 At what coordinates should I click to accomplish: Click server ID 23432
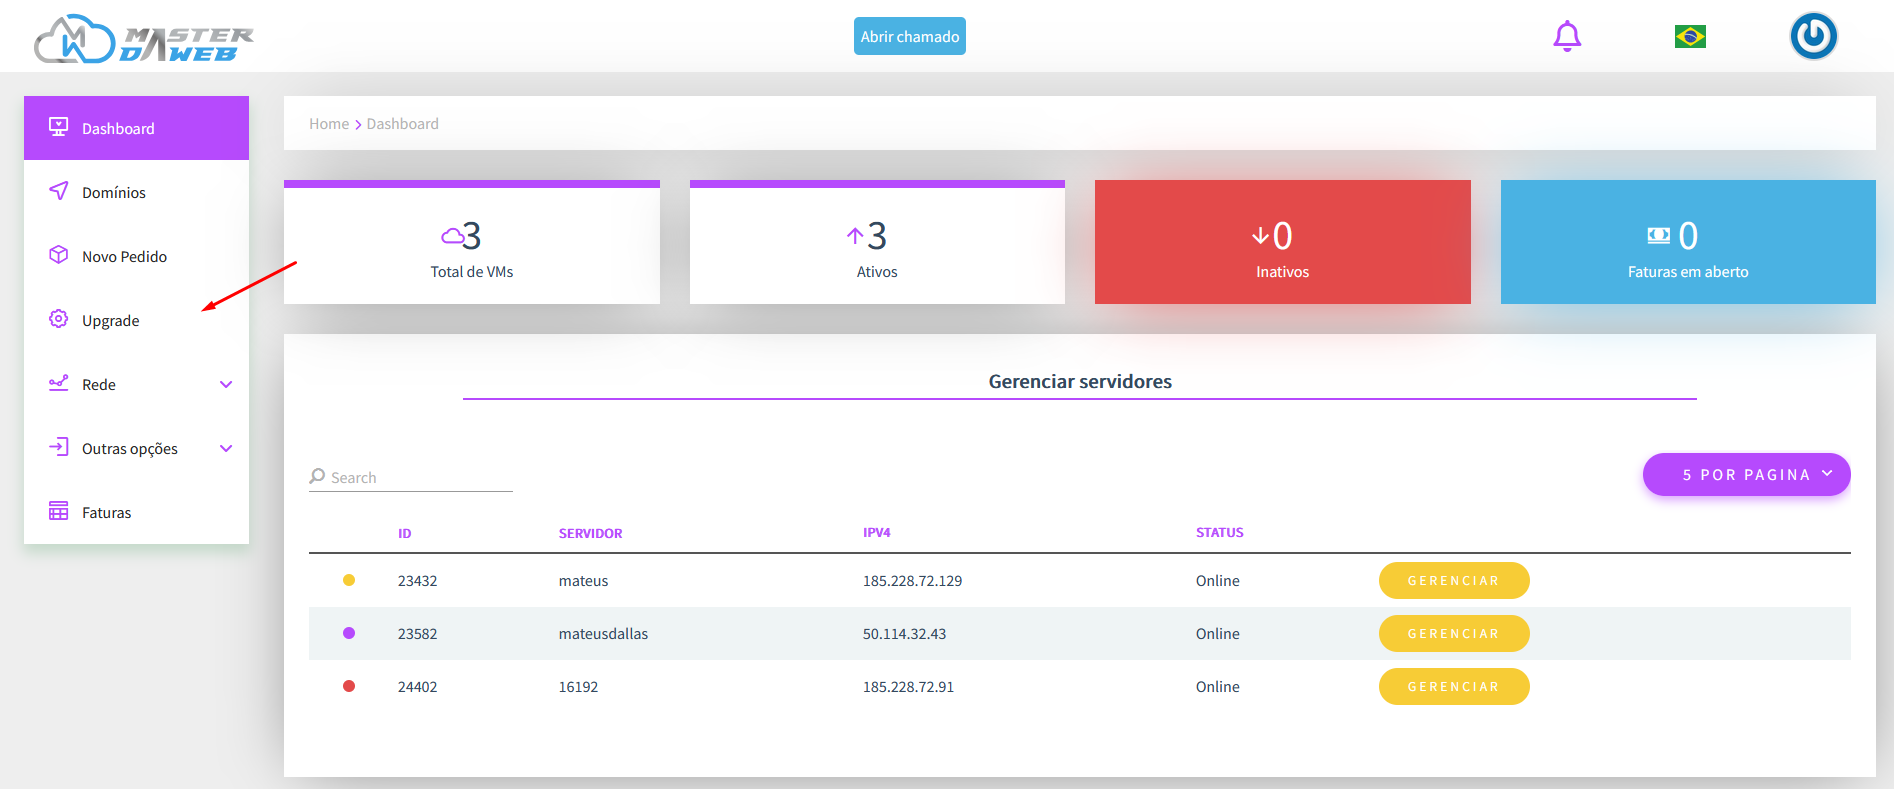pos(418,581)
